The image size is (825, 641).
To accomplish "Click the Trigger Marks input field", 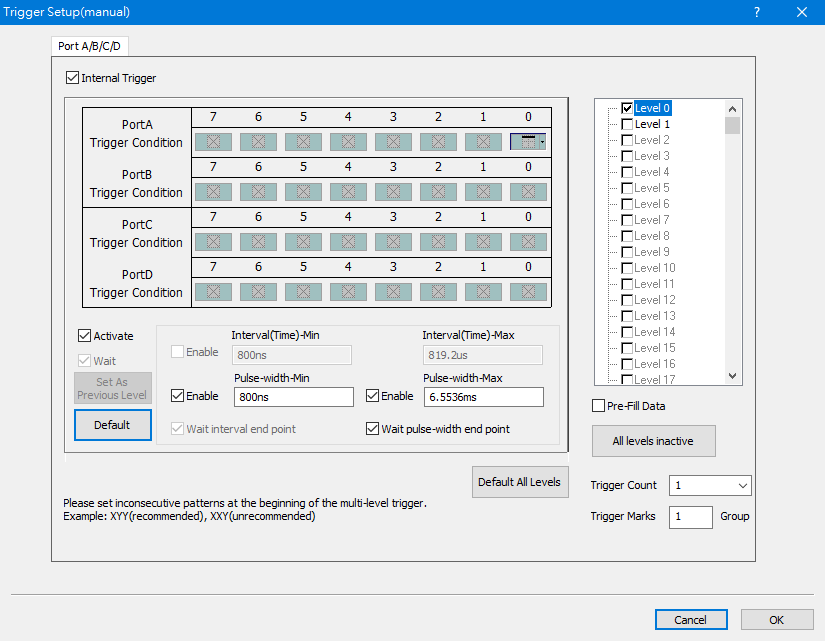I will 691,517.
